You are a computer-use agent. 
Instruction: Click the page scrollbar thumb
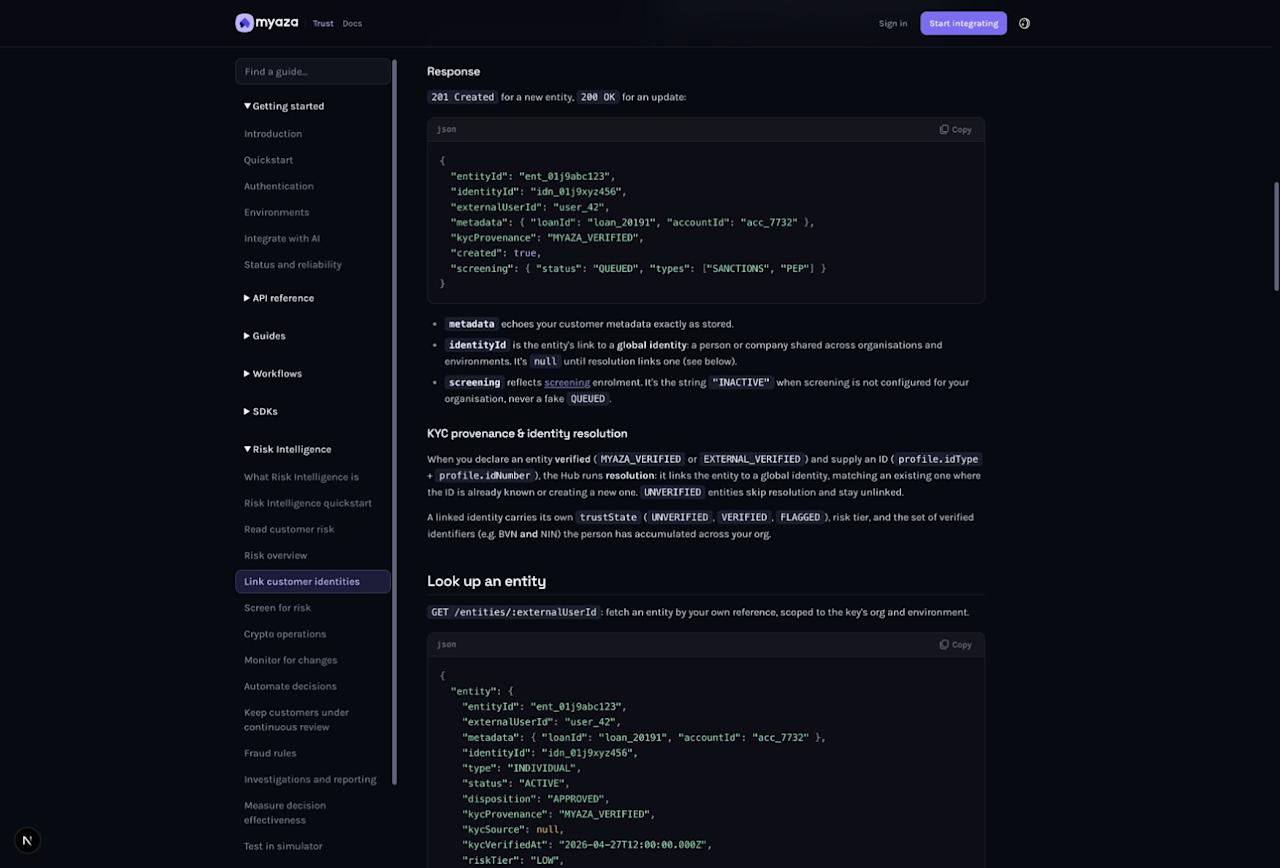[1276, 236]
